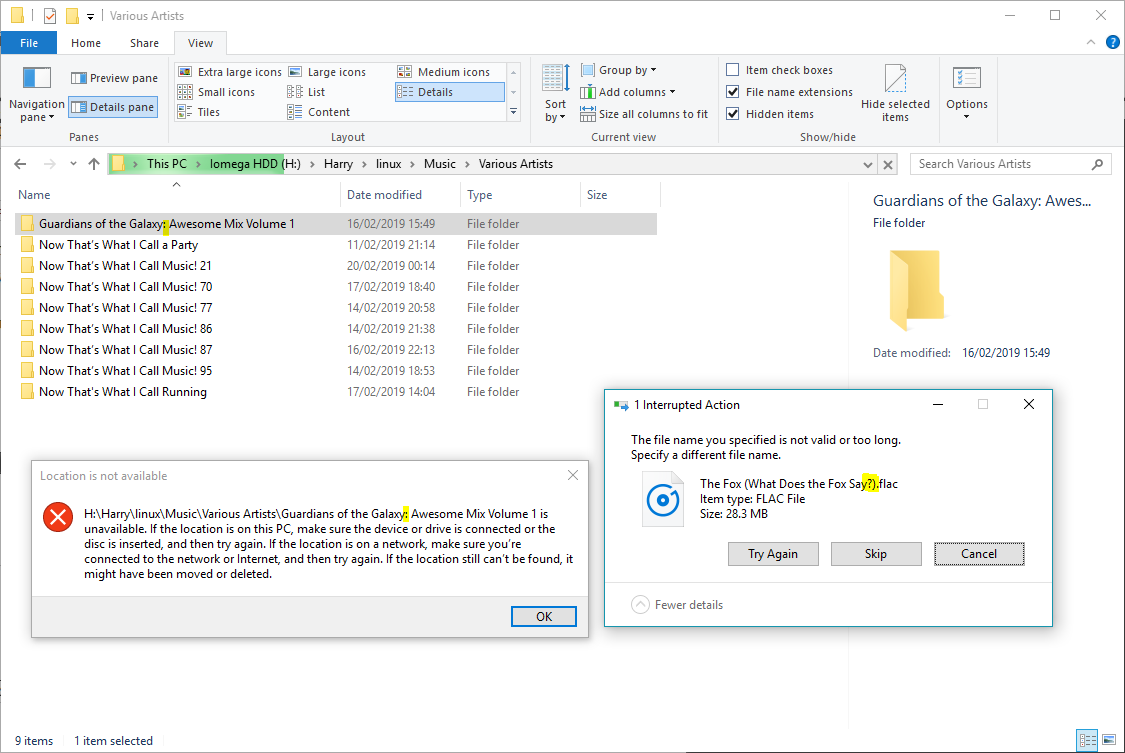Switch to the Home ribbon tab
1125x753 pixels.
[86, 43]
